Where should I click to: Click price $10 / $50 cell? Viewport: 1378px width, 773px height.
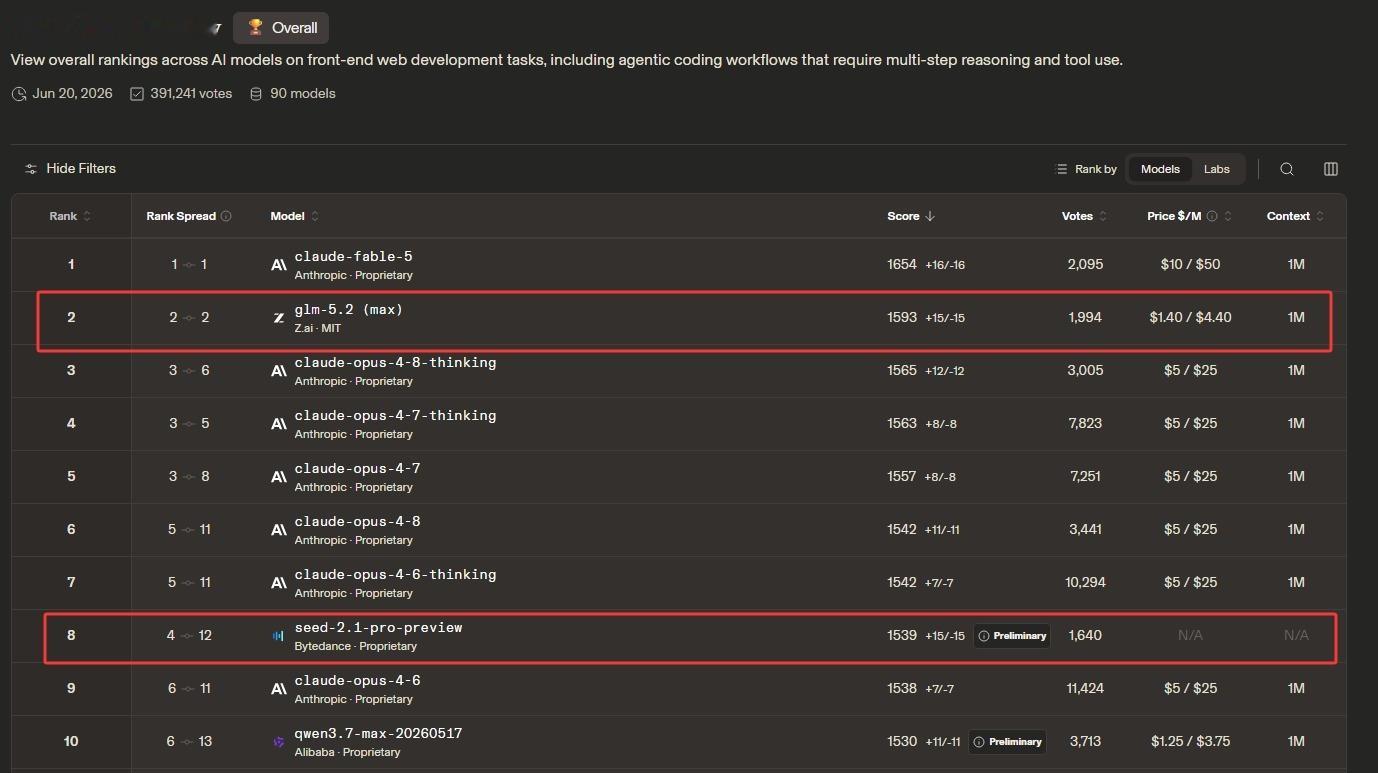(1190, 265)
